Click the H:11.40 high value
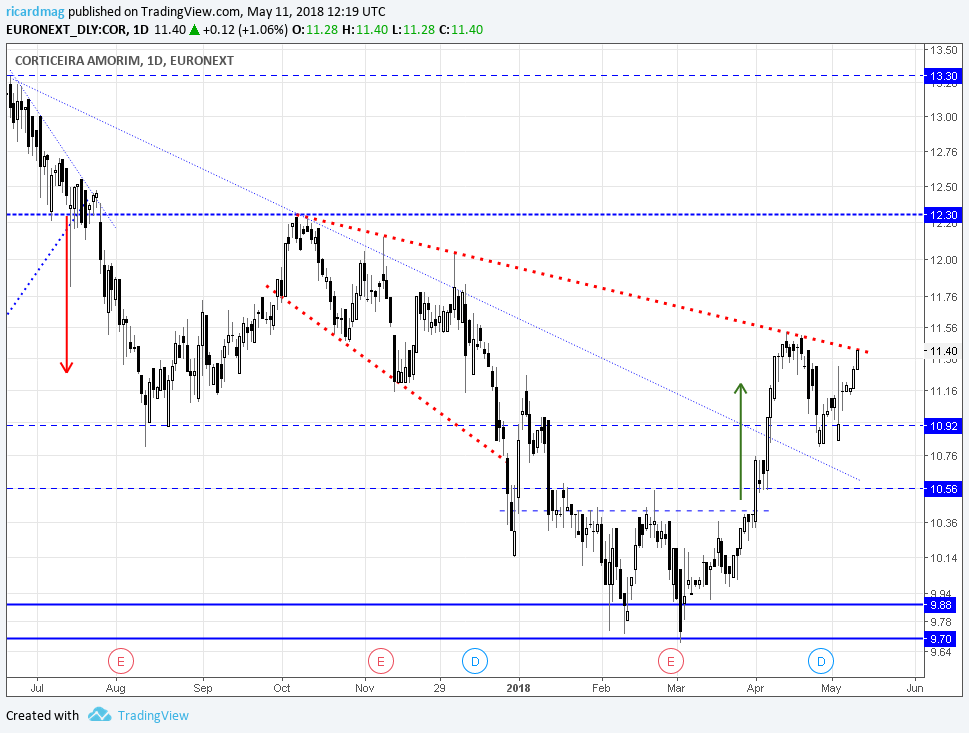 (365, 30)
